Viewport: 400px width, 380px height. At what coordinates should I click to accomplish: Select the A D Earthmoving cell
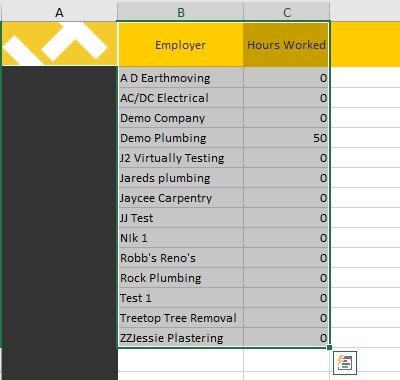[x=181, y=78]
